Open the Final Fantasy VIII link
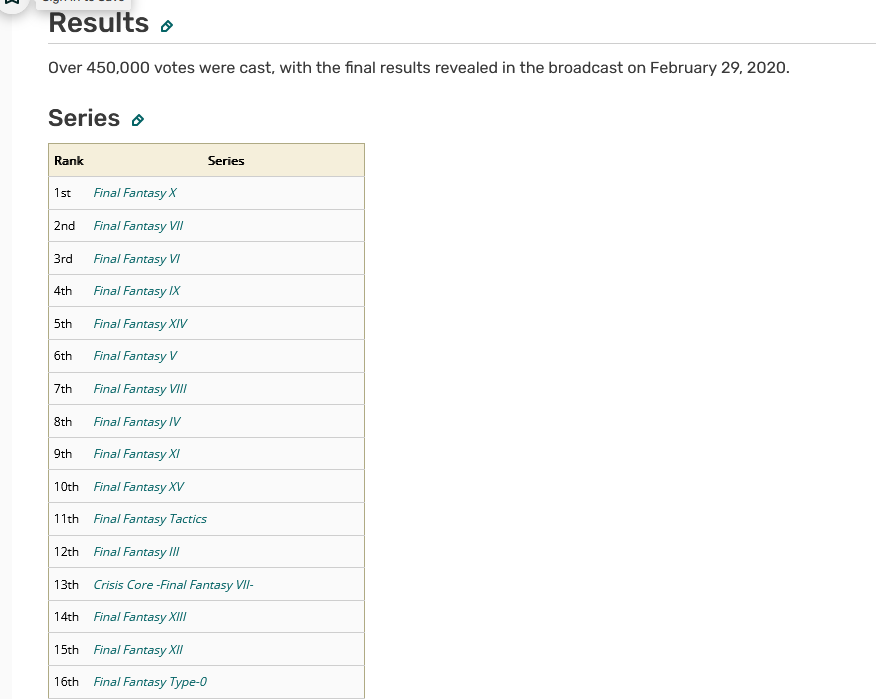Viewport: 879px width, 699px height. tap(140, 388)
